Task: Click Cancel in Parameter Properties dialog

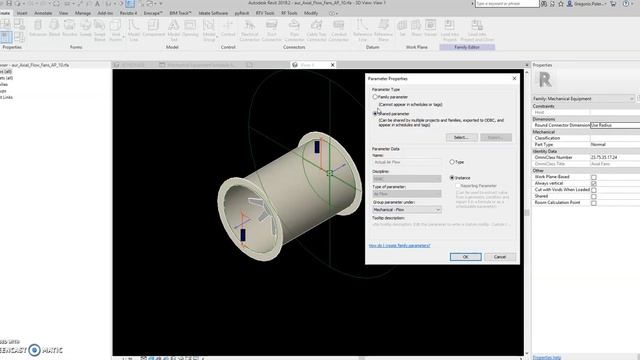Action: (x=500, y=257)
